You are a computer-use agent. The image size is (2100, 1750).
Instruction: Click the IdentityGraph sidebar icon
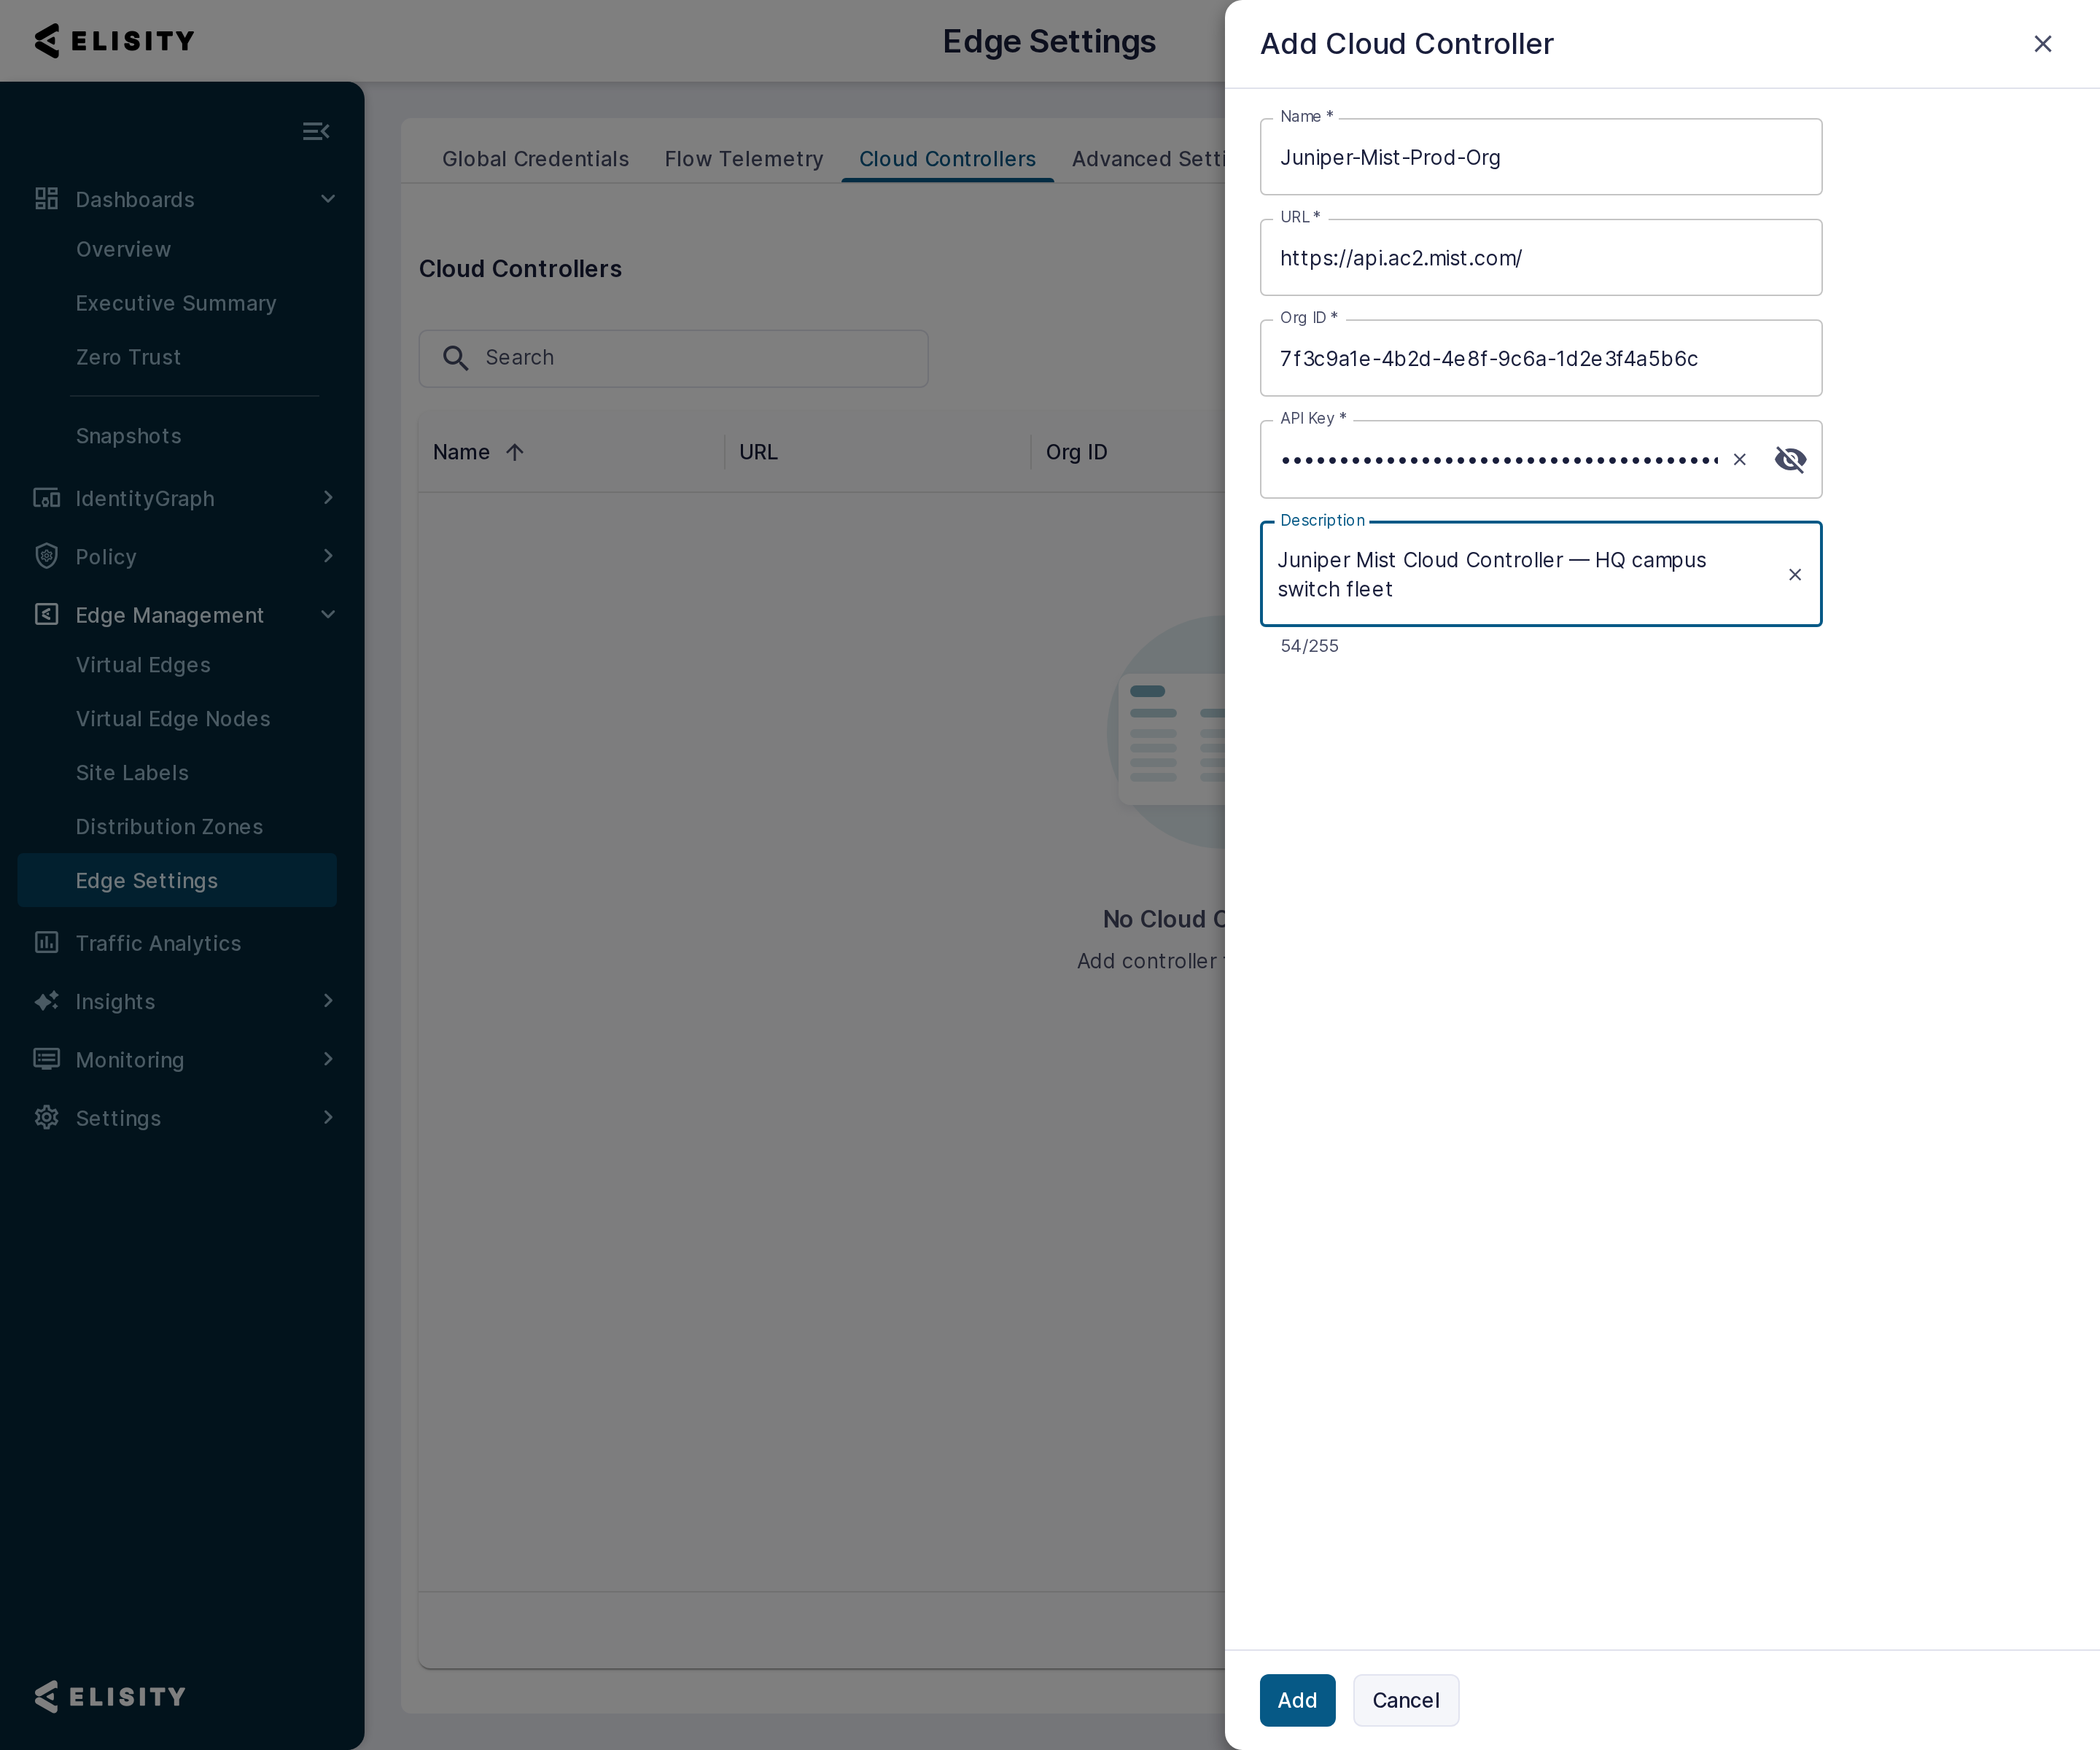point(46,498)
